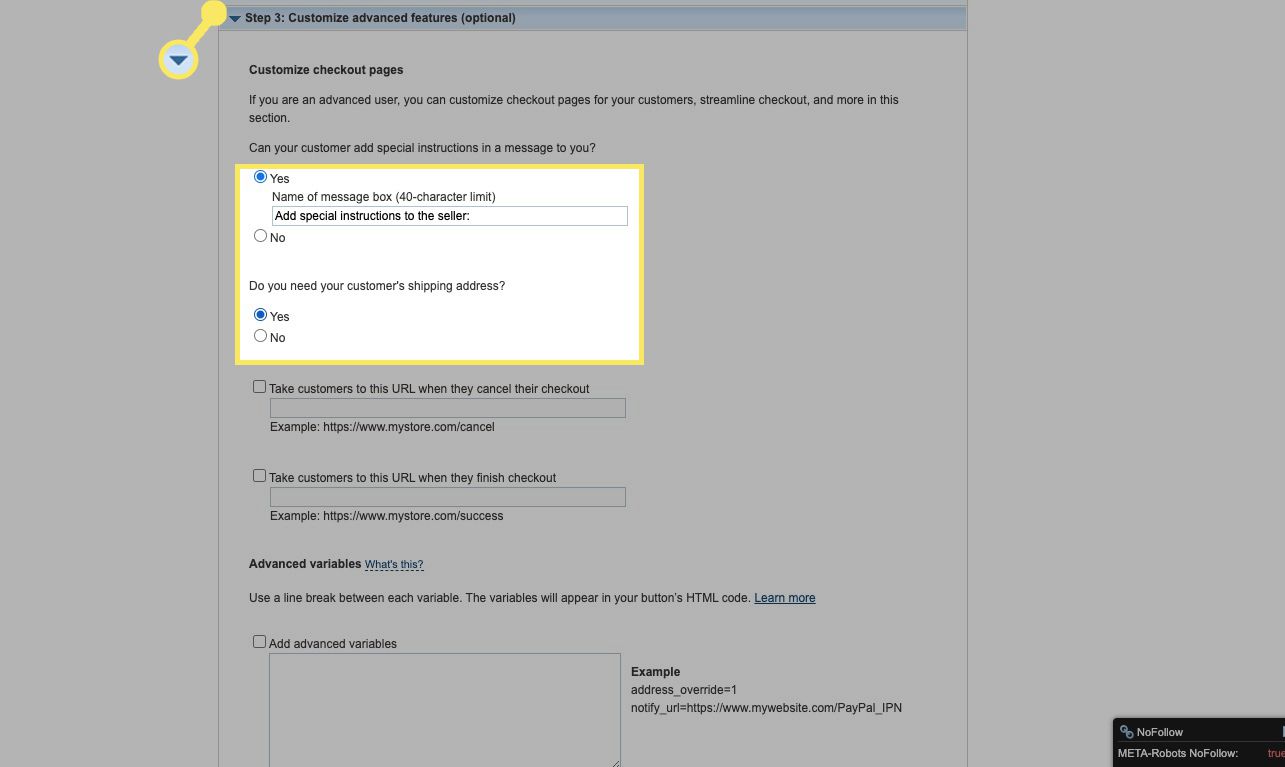Viewport: 1285px width, 767px height.
Task: Open the Learn more link
Action: click(785, 598)
